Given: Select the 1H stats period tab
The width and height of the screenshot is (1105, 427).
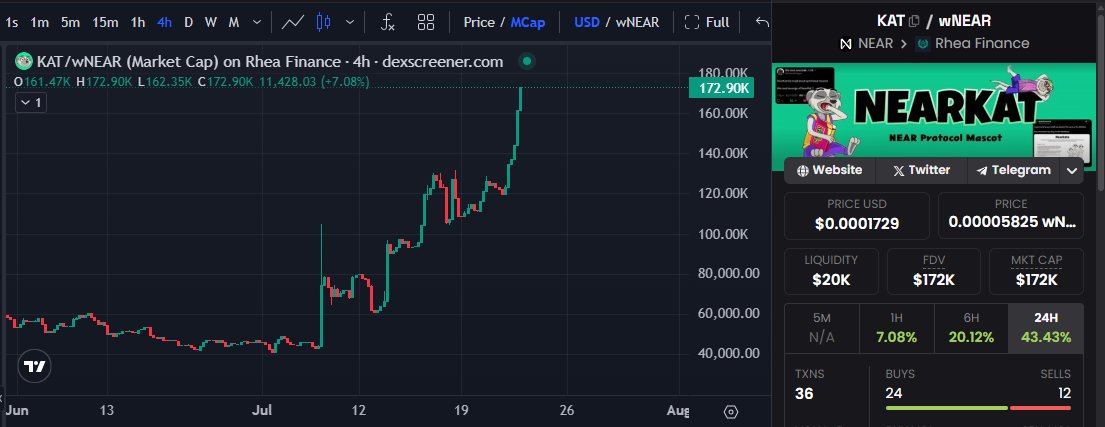Looking at the screenshot, I should [x=896, y=328].
